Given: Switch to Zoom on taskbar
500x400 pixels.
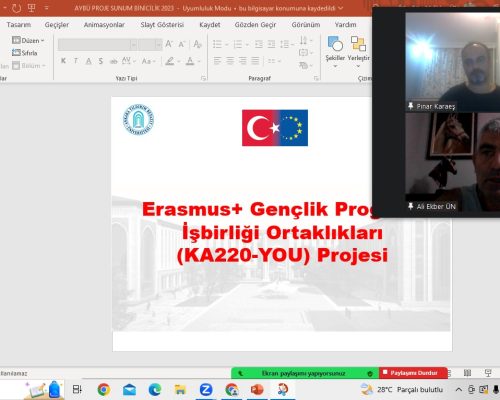Looking at the screenshot, I should pos(206,389).
